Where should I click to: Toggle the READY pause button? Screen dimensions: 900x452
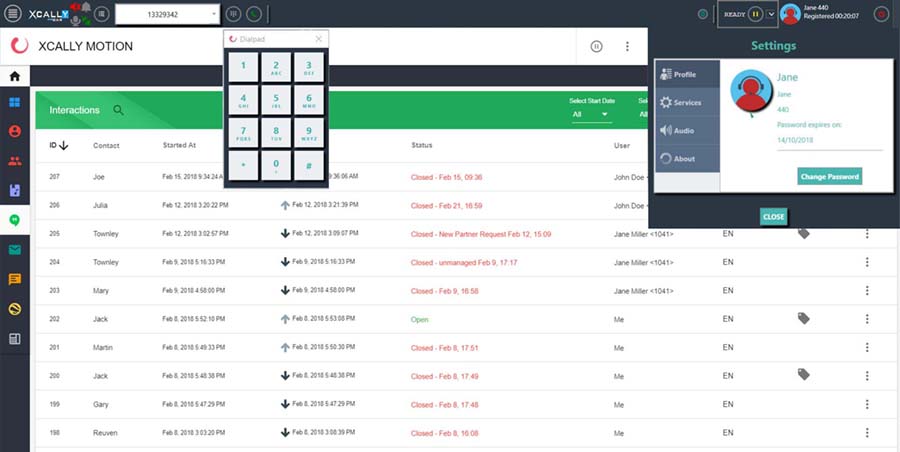tap(755, 14)
